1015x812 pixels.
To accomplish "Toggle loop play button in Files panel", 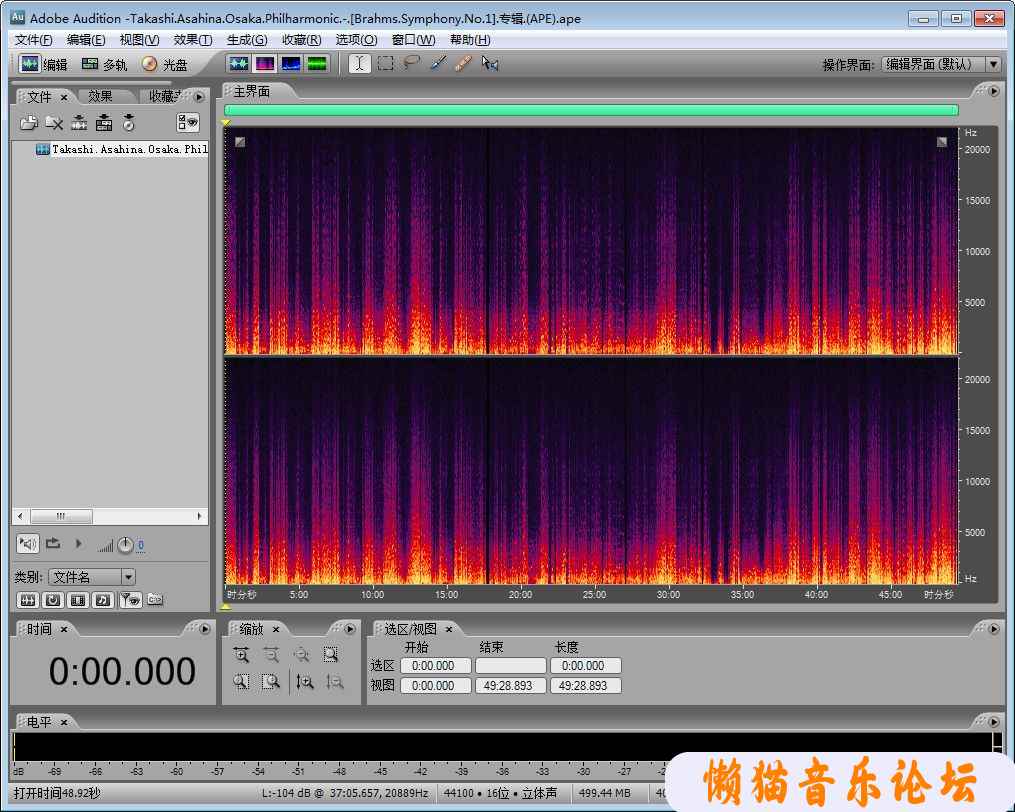I will [53, 544].
